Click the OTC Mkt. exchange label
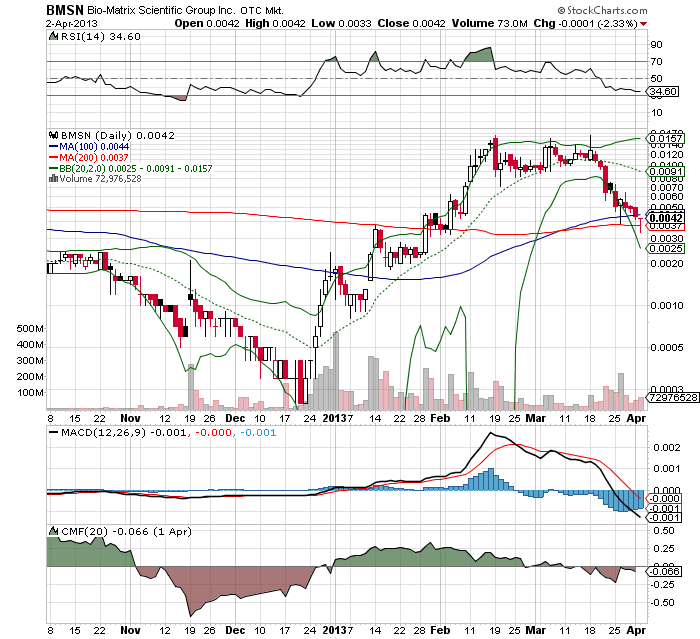Viewport: 700px width, 639px height. pyautogui.click(x=262, y=10)
